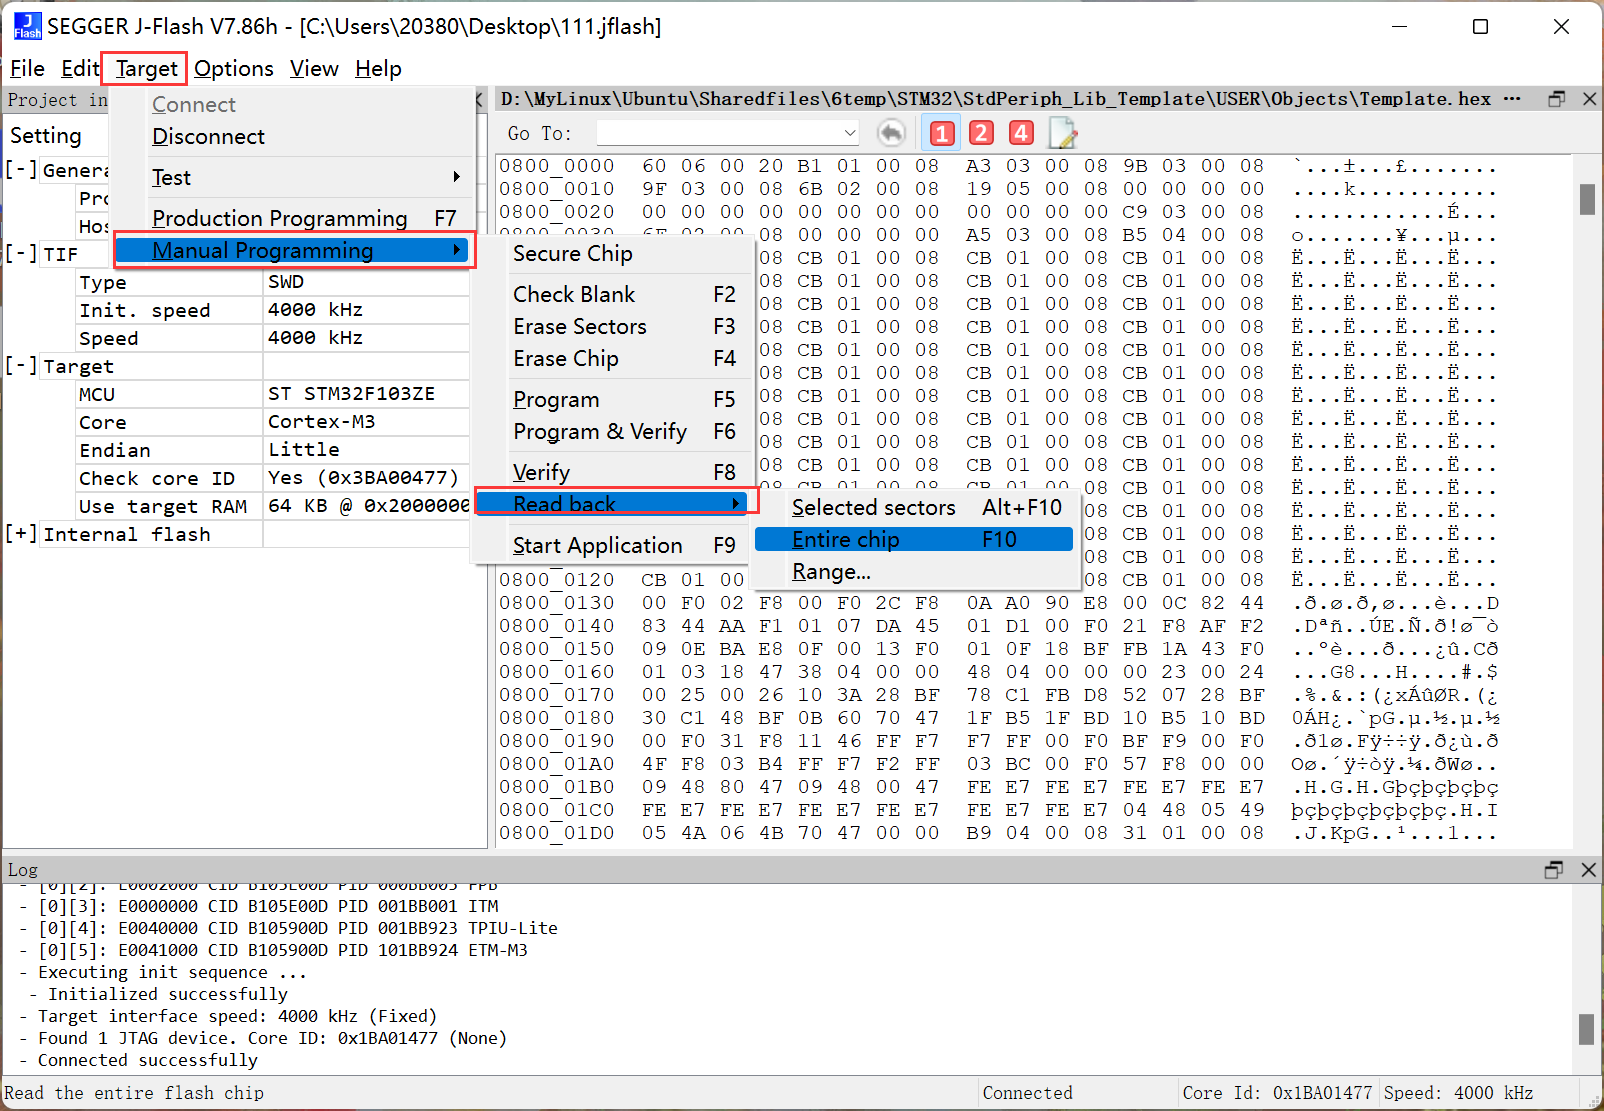Screen dimensions: 1604x1111
Task: Click the Log panel vertical scrollbar thumb
Action: (1586, 1028)
